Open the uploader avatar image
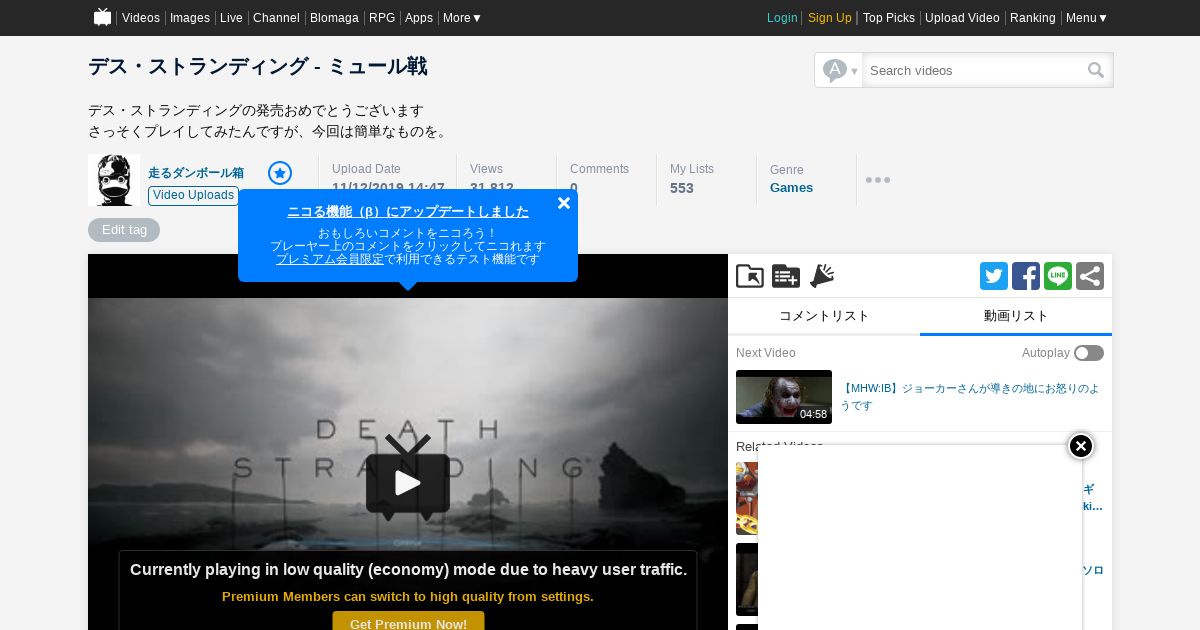This screenshot has width=1200, height=630. tap(113, 180)
